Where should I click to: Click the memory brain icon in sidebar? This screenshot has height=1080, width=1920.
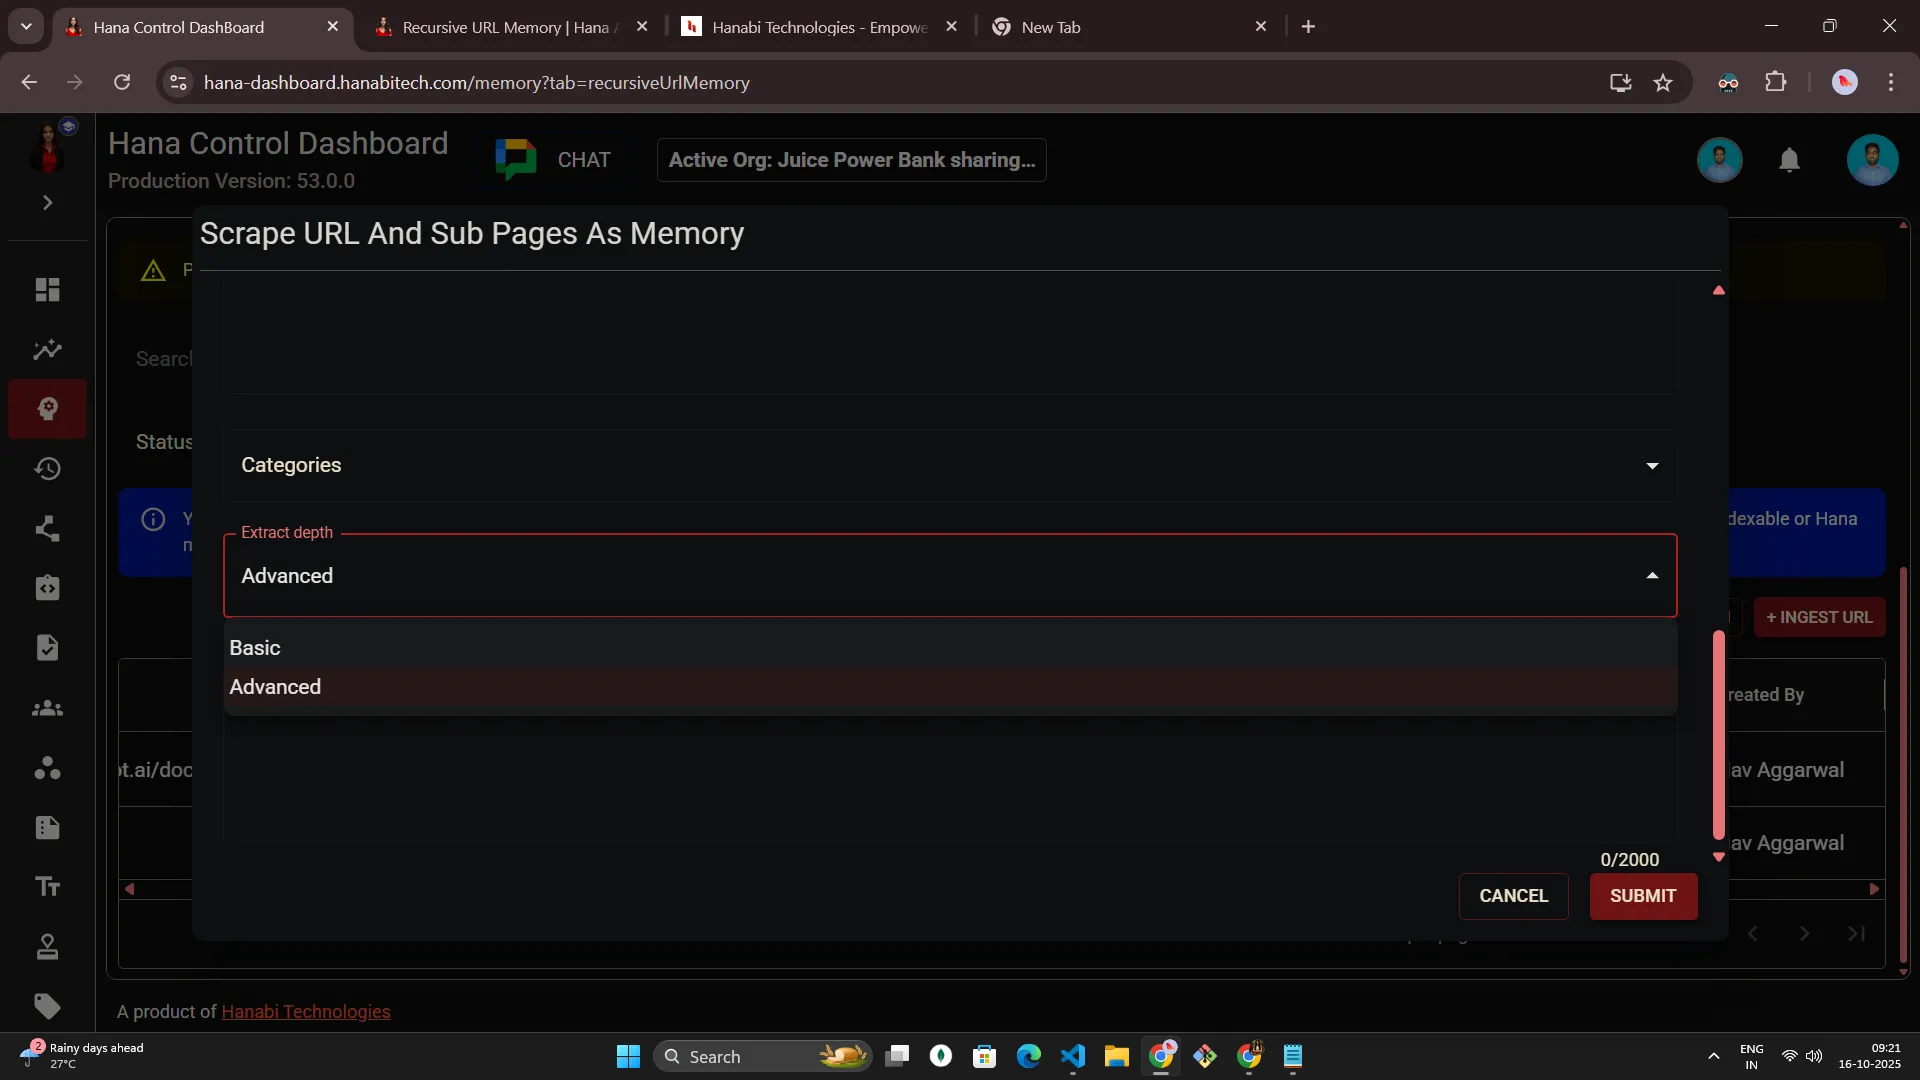point(47,409)
